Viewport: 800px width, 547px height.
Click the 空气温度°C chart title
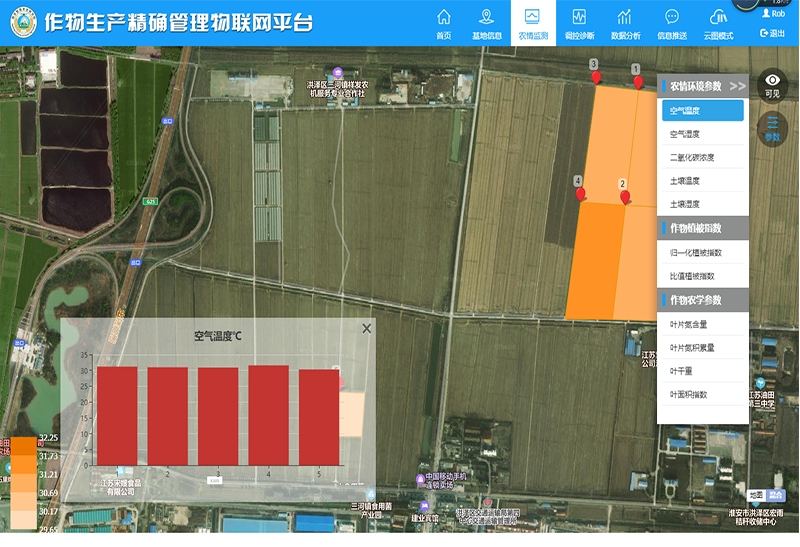click(218, 336)
